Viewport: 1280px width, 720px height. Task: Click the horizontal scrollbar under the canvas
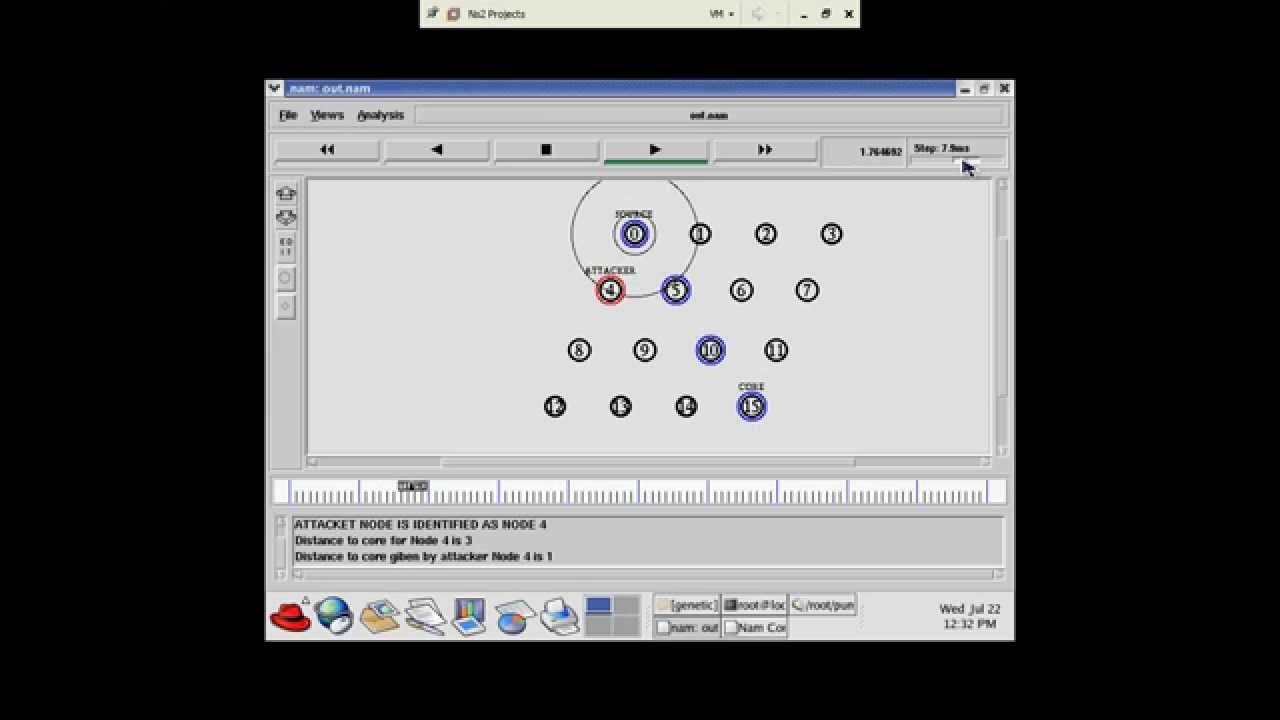click(x=648, y=462)
